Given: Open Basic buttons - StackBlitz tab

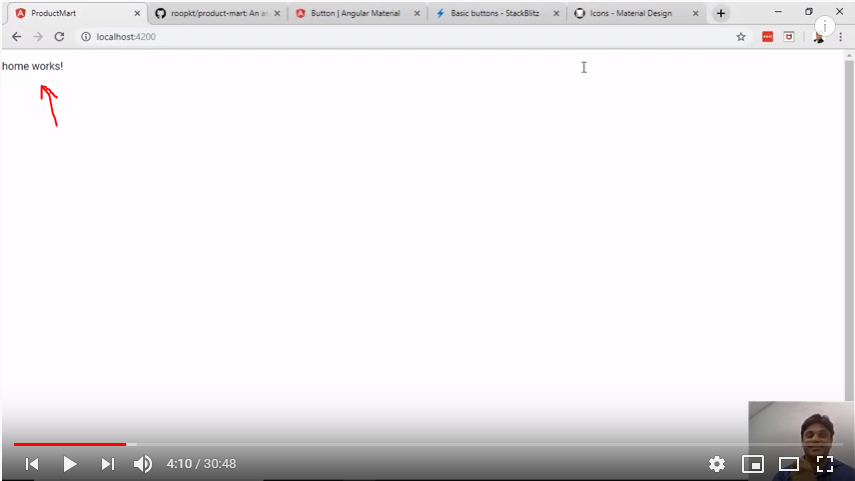Looking at the screenshot, I should coord(492,13).
